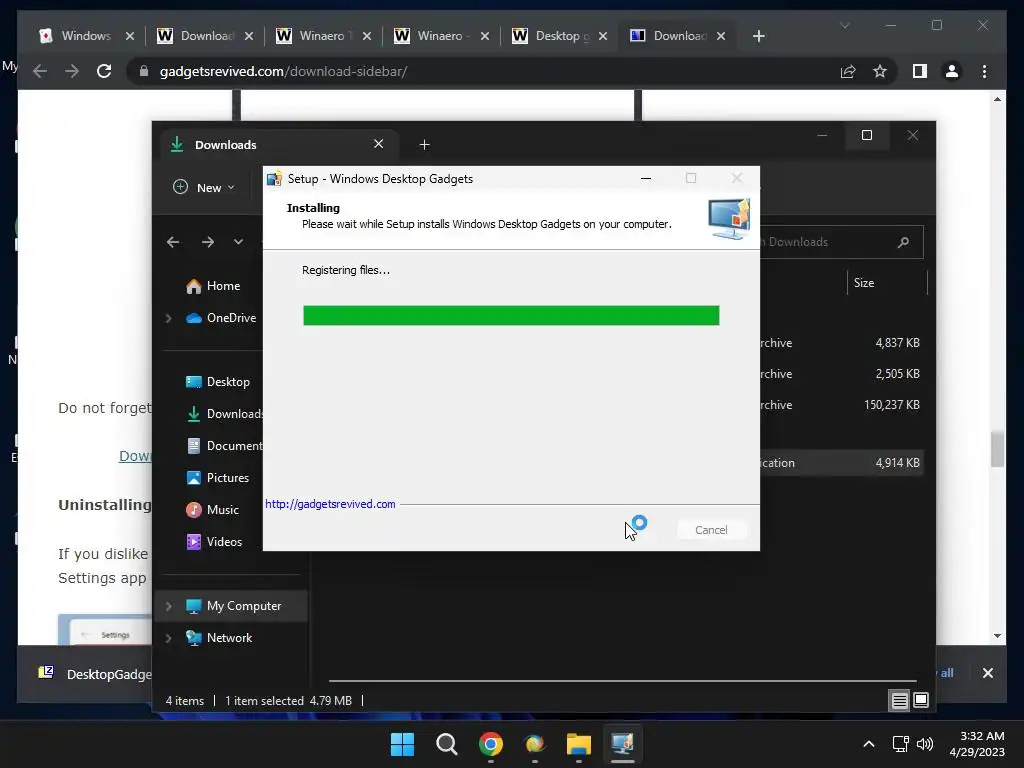Click Chrome page vertical scrollbar thumb

997,449
